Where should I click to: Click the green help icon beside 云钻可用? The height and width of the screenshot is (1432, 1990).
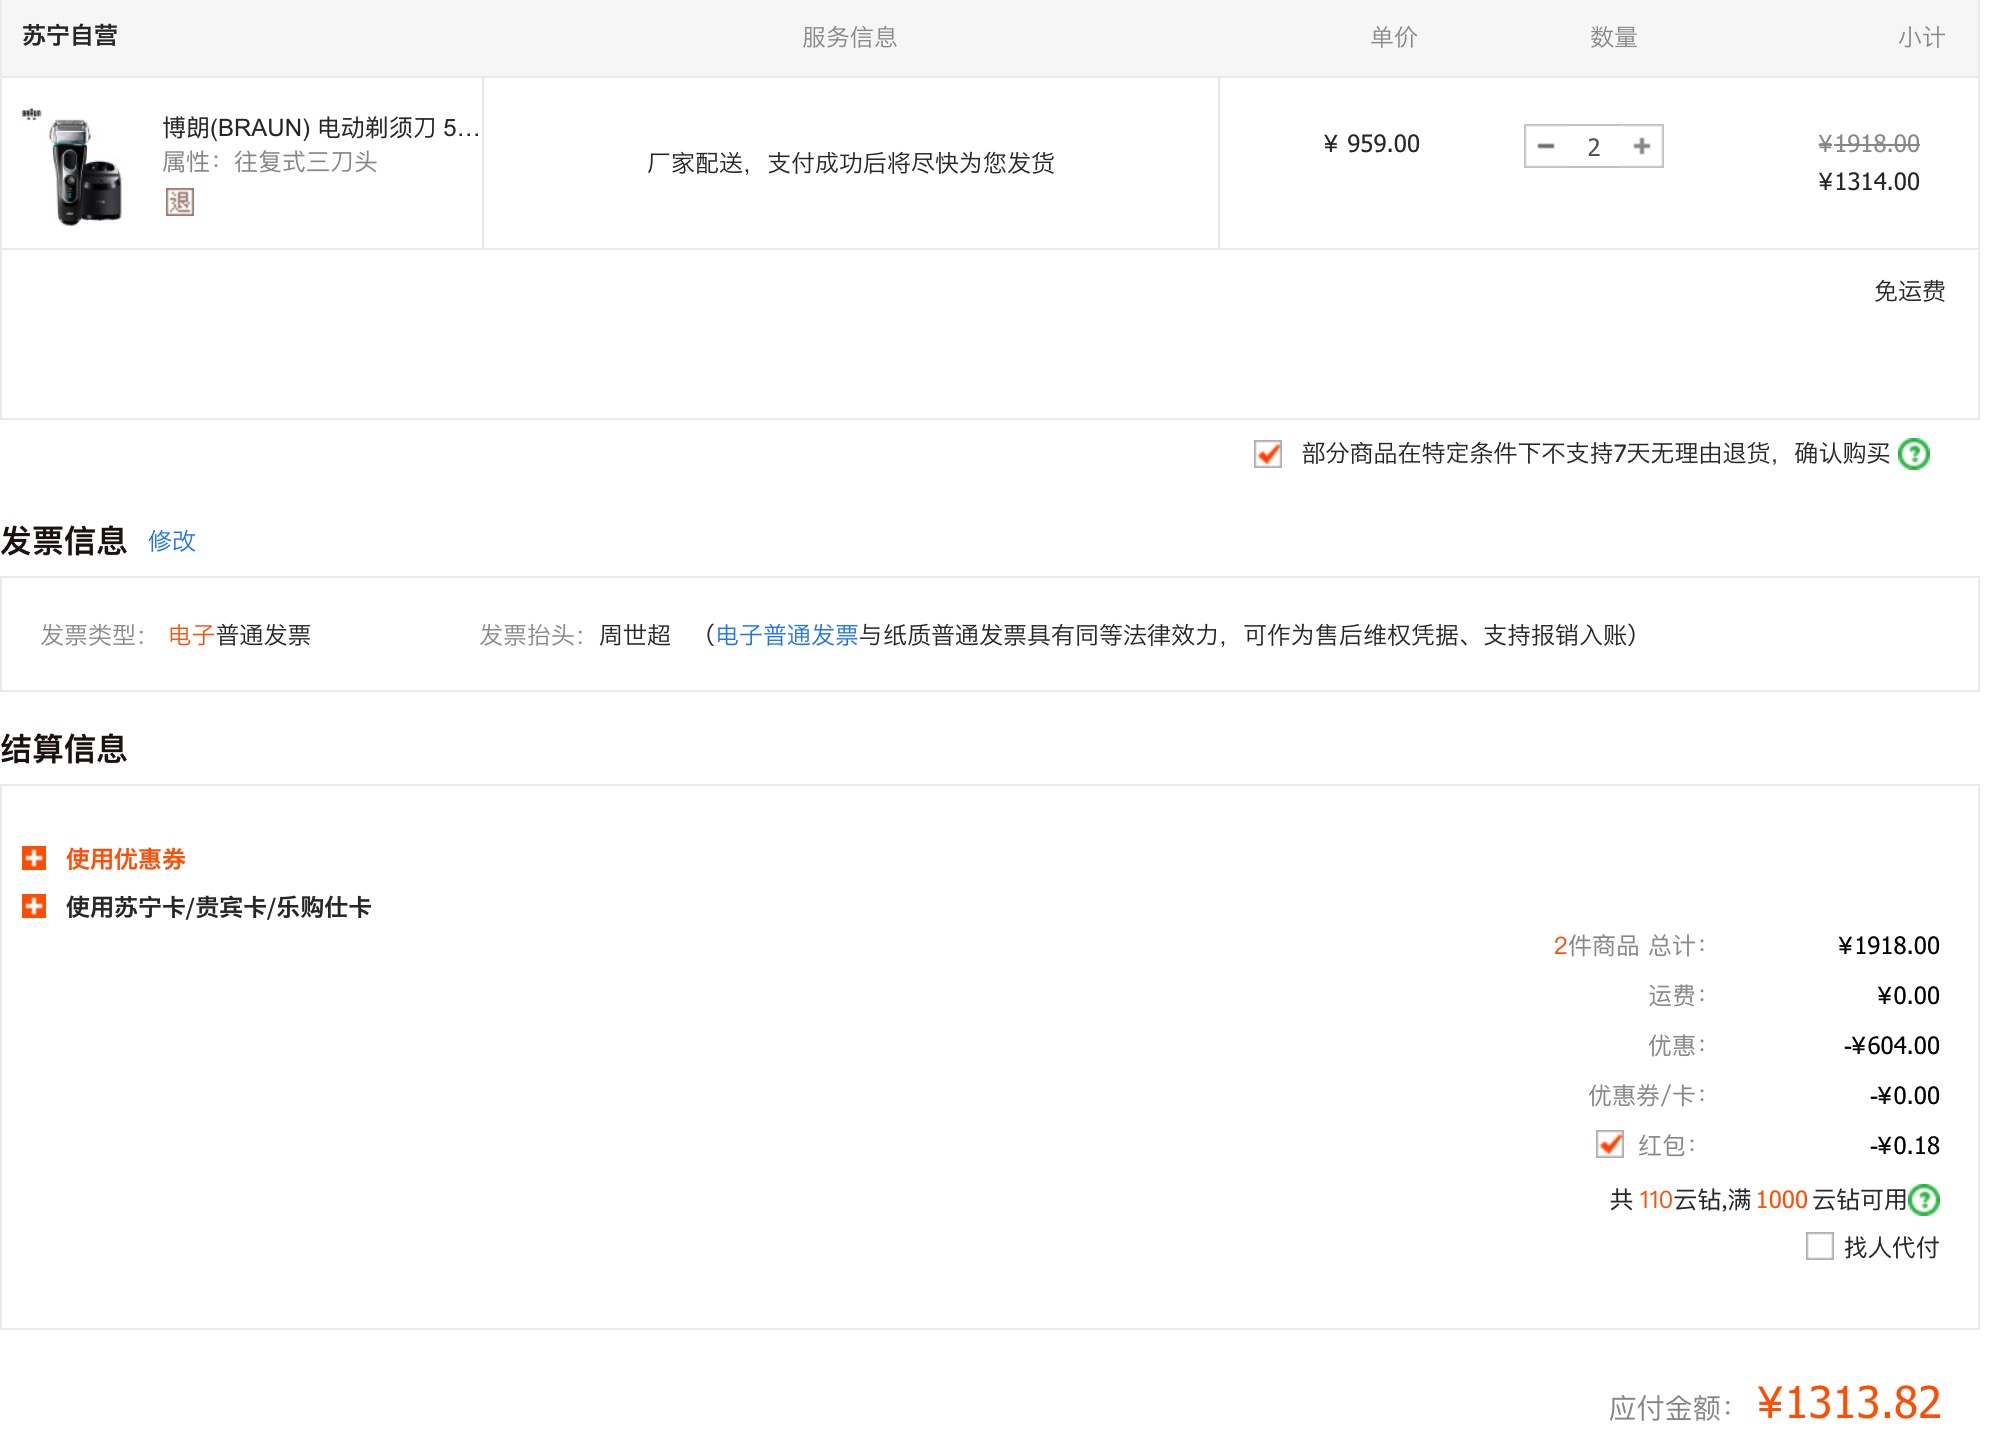1924,1199
